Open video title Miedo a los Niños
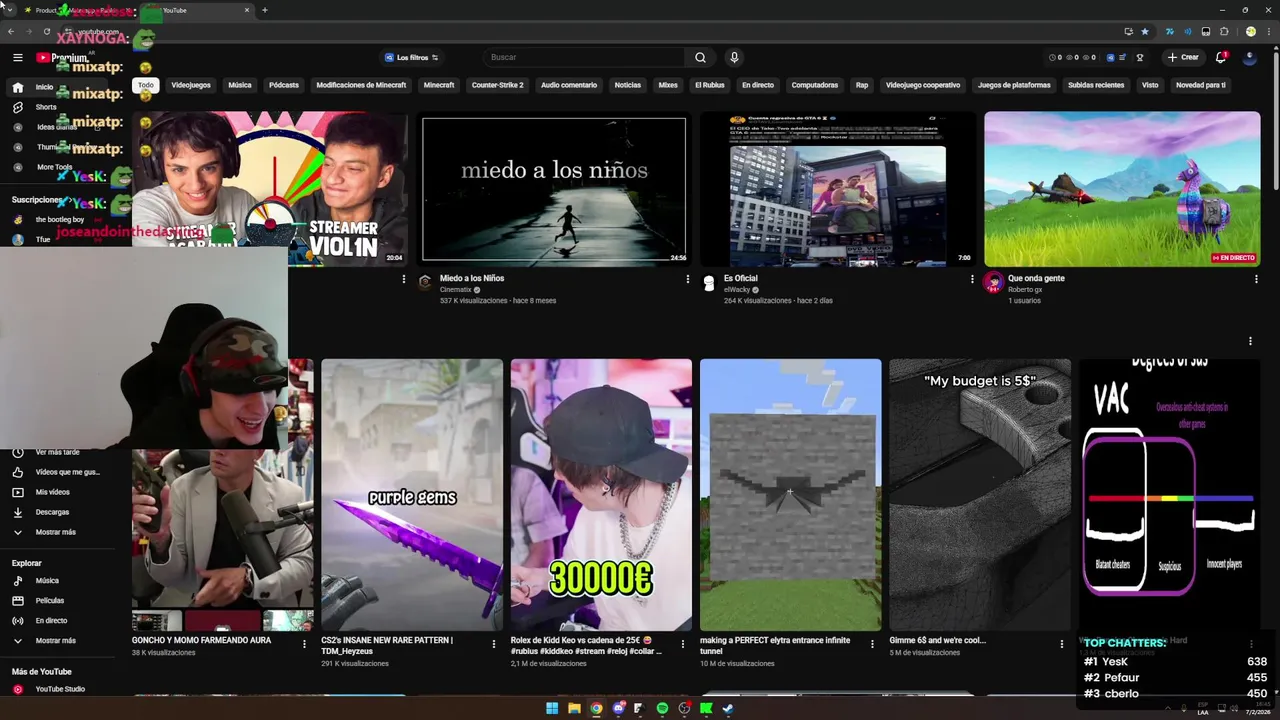The width and height of the screenshot is (1280, 720). pyautogui.click(x=472, y=278)
